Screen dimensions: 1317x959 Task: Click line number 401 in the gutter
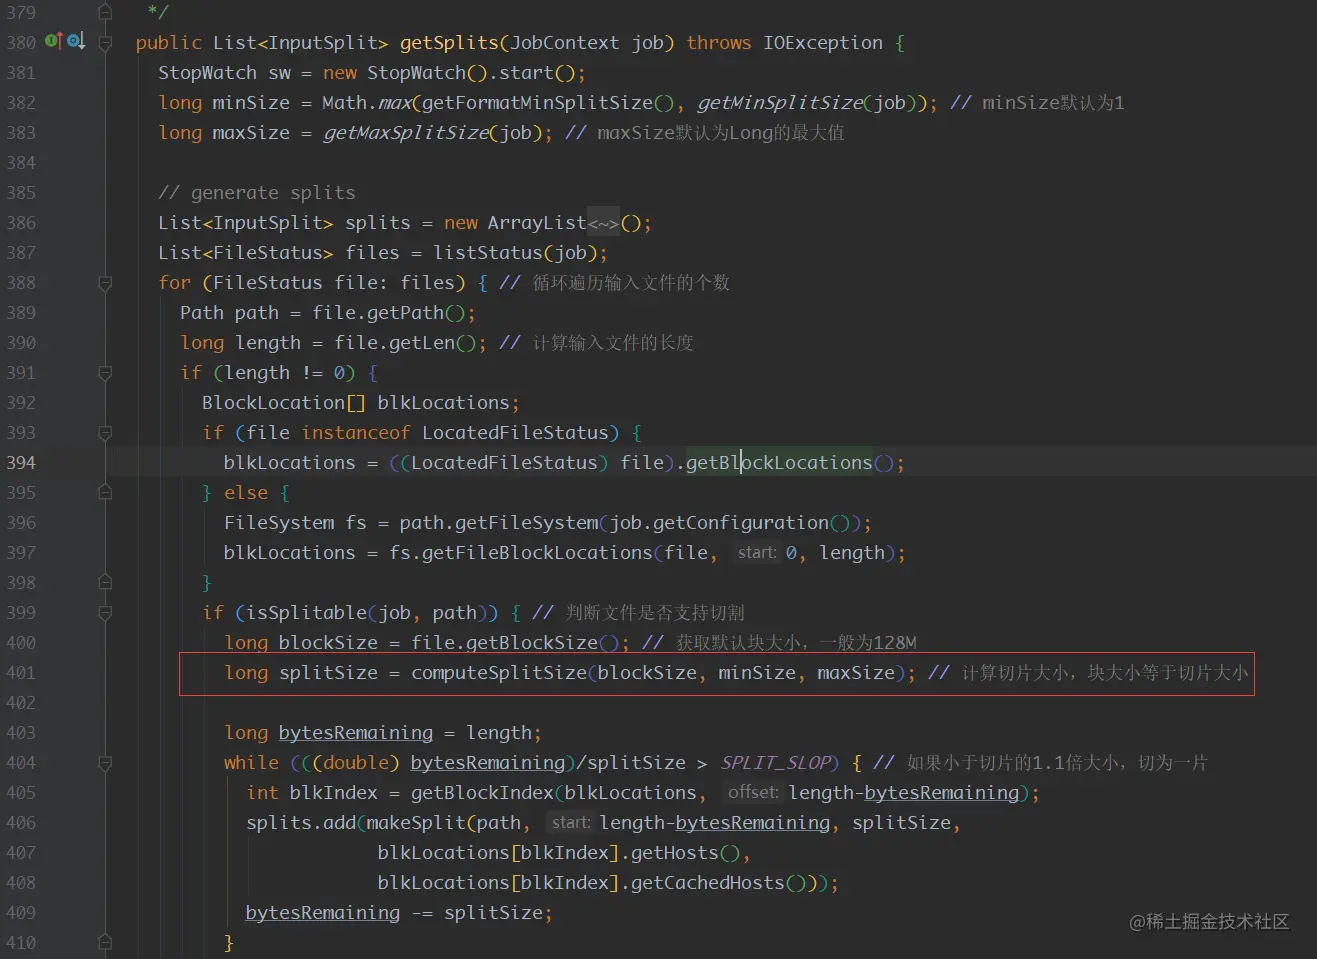(21, 673)
